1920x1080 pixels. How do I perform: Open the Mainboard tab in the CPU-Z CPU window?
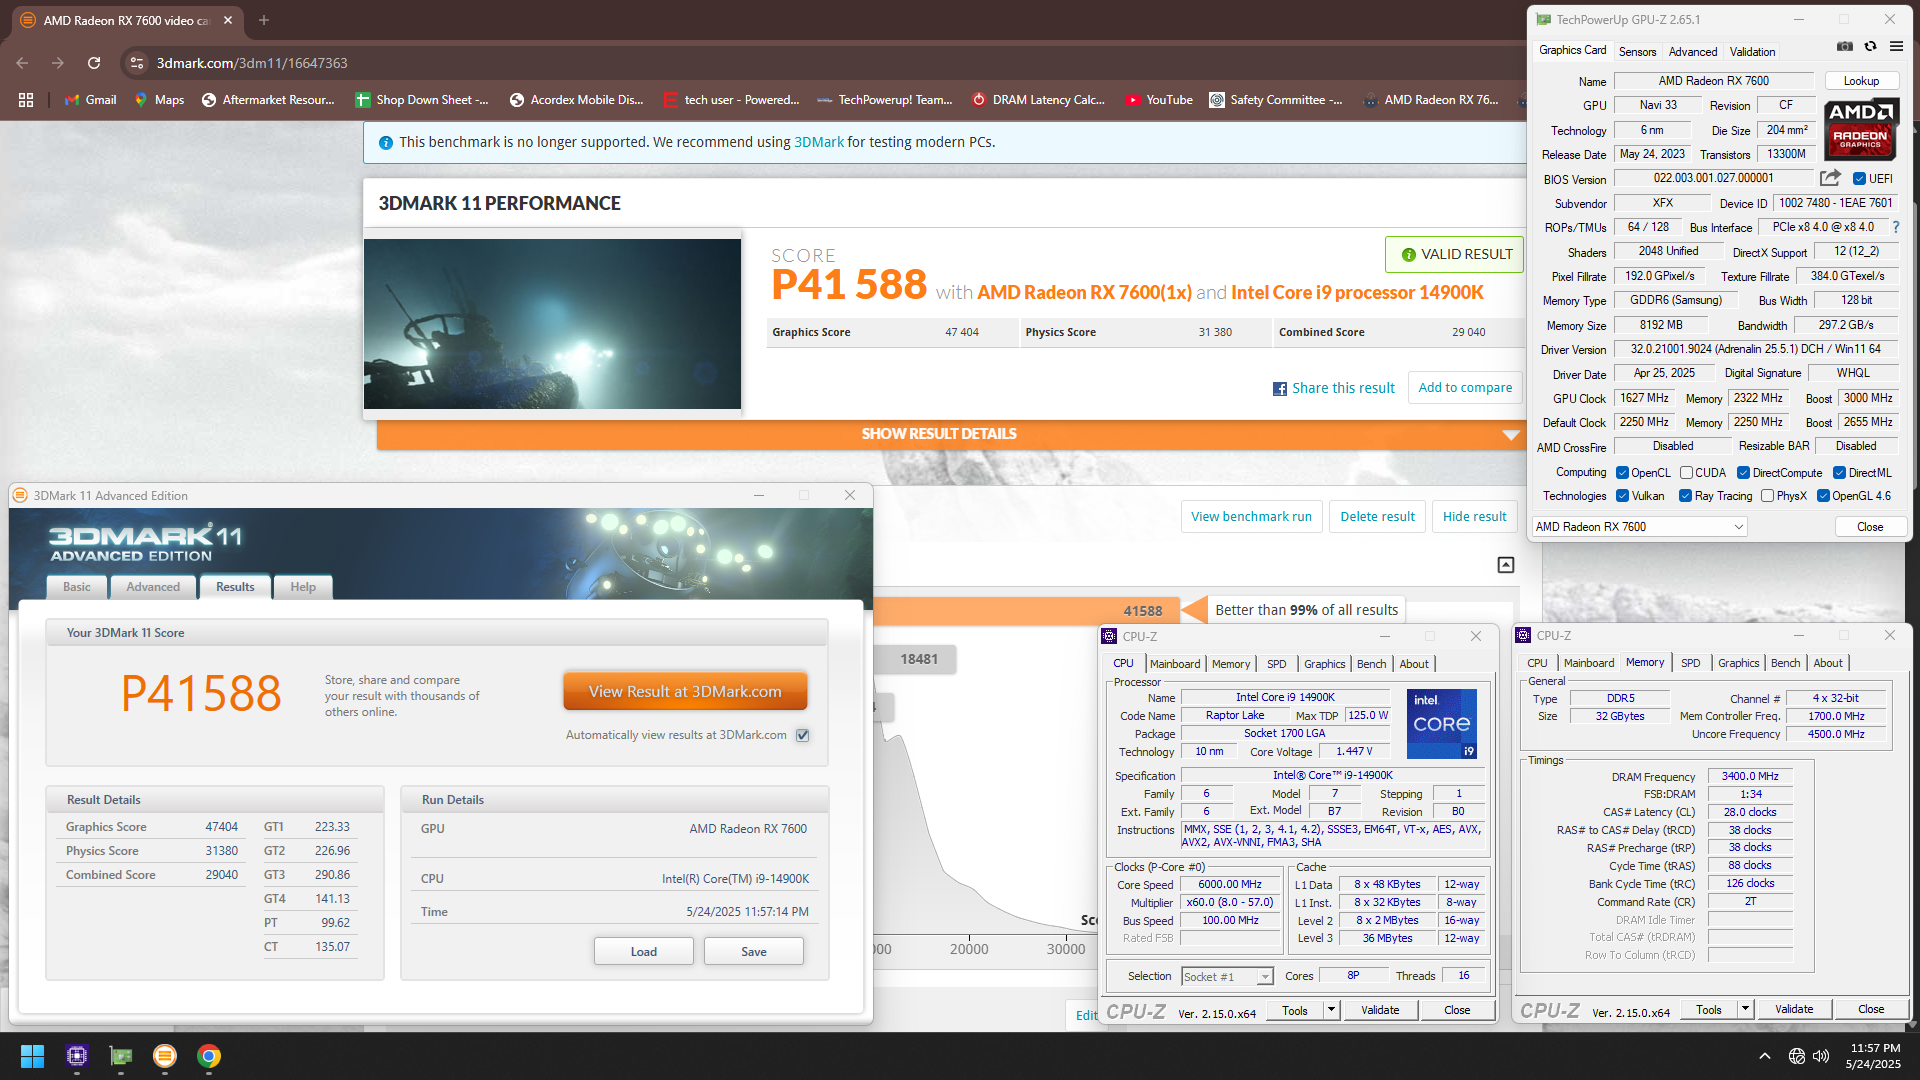coord(1175,664)
